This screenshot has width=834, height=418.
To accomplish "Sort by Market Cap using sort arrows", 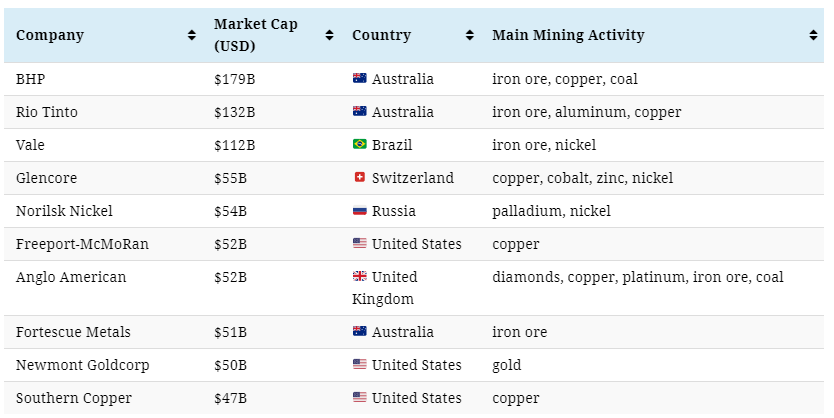I will click(329, 35).
